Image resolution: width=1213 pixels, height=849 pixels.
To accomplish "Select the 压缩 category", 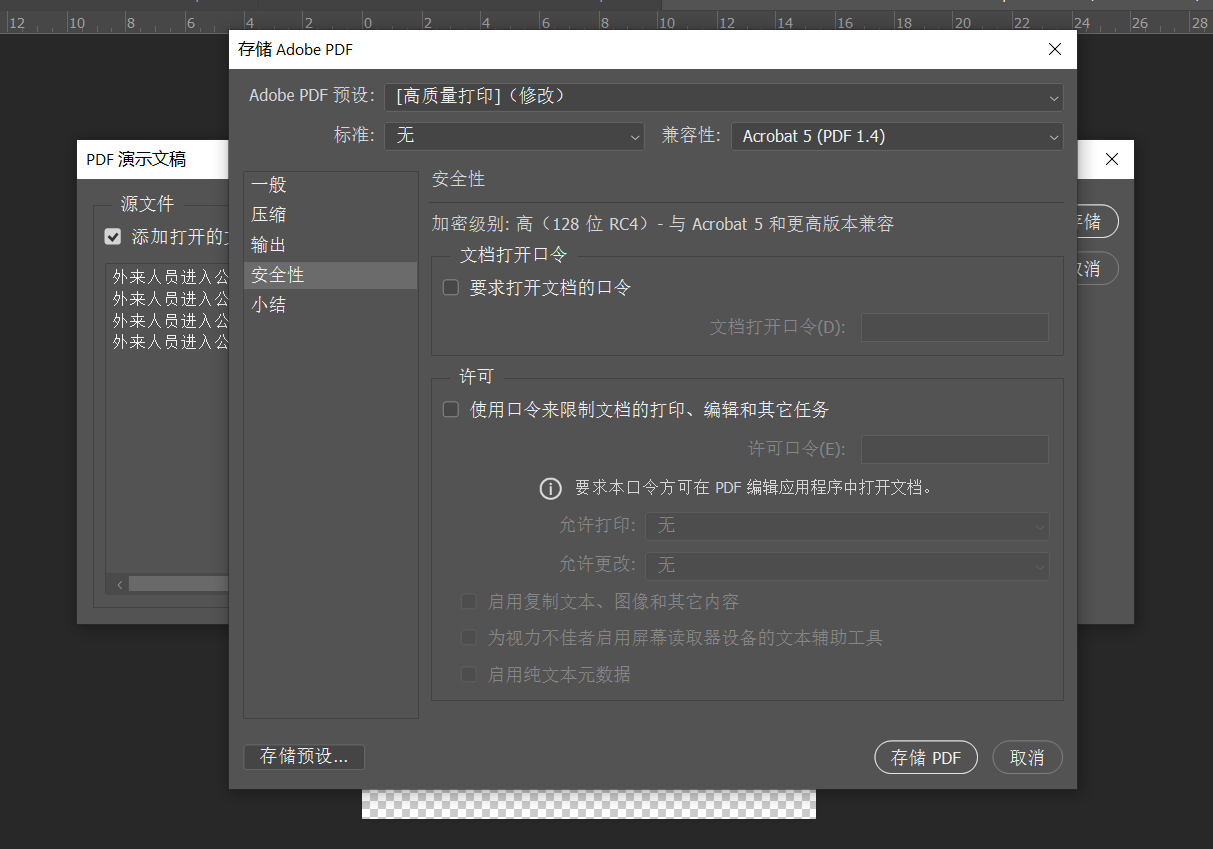I will 330,215.
